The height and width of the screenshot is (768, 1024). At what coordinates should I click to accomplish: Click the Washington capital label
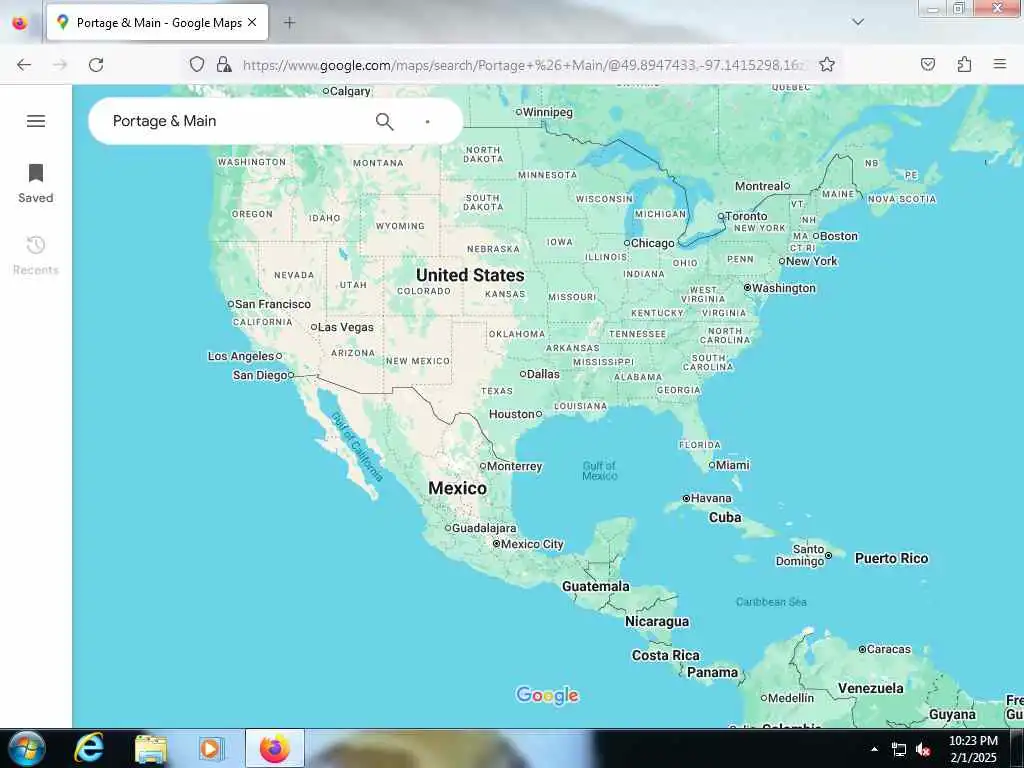pos(784,288)
